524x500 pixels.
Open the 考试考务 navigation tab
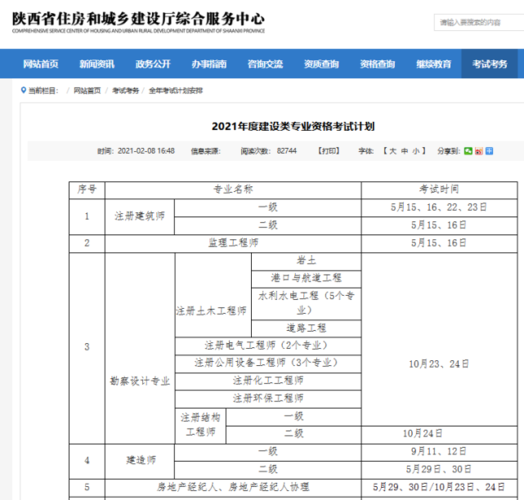click(x=490, y=64)
